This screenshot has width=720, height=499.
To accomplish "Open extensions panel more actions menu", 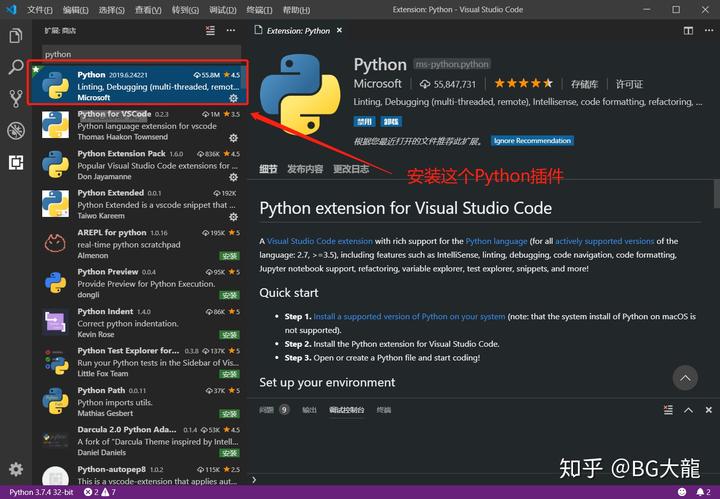I will tap(231, 31).
